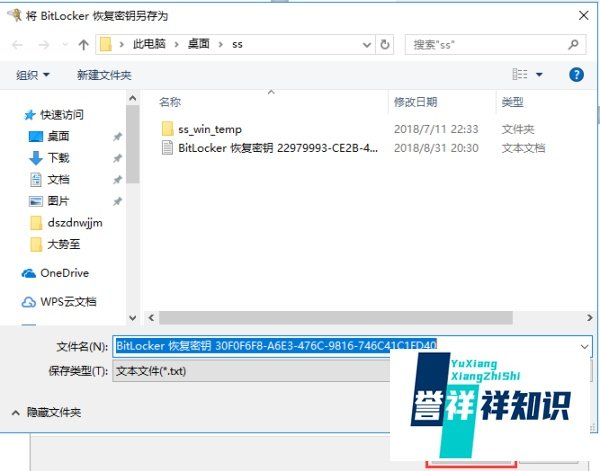Open recent locations dropdown arrow
Image resolution: width=600 pixels, height=471 pixels.
click(x=65, y=45)
